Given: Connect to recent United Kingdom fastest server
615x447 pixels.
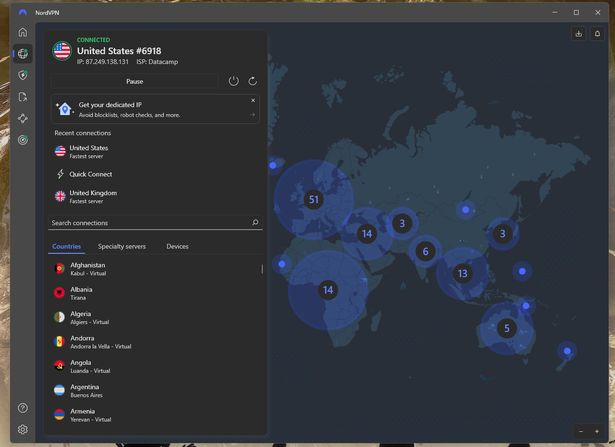Looking at the screenshot, I should click(x=155, y=196).
